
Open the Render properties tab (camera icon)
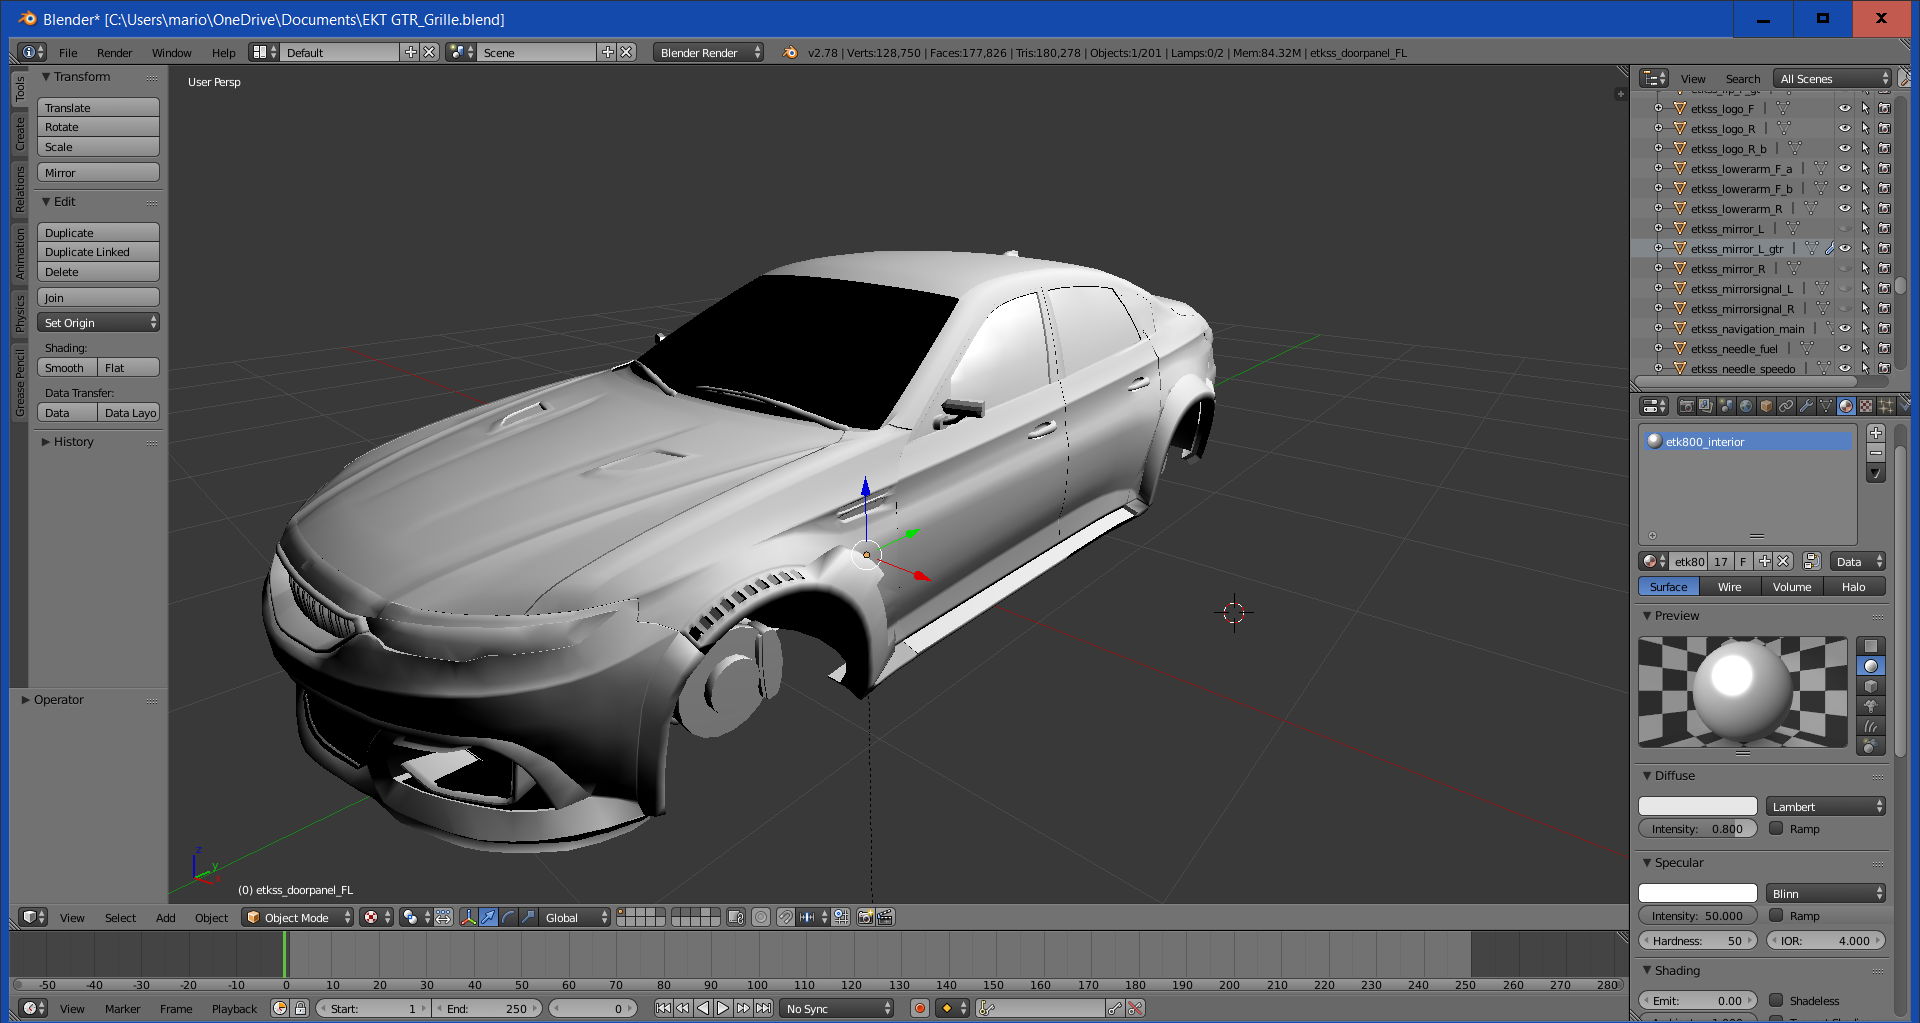[x=1687, y=406]
